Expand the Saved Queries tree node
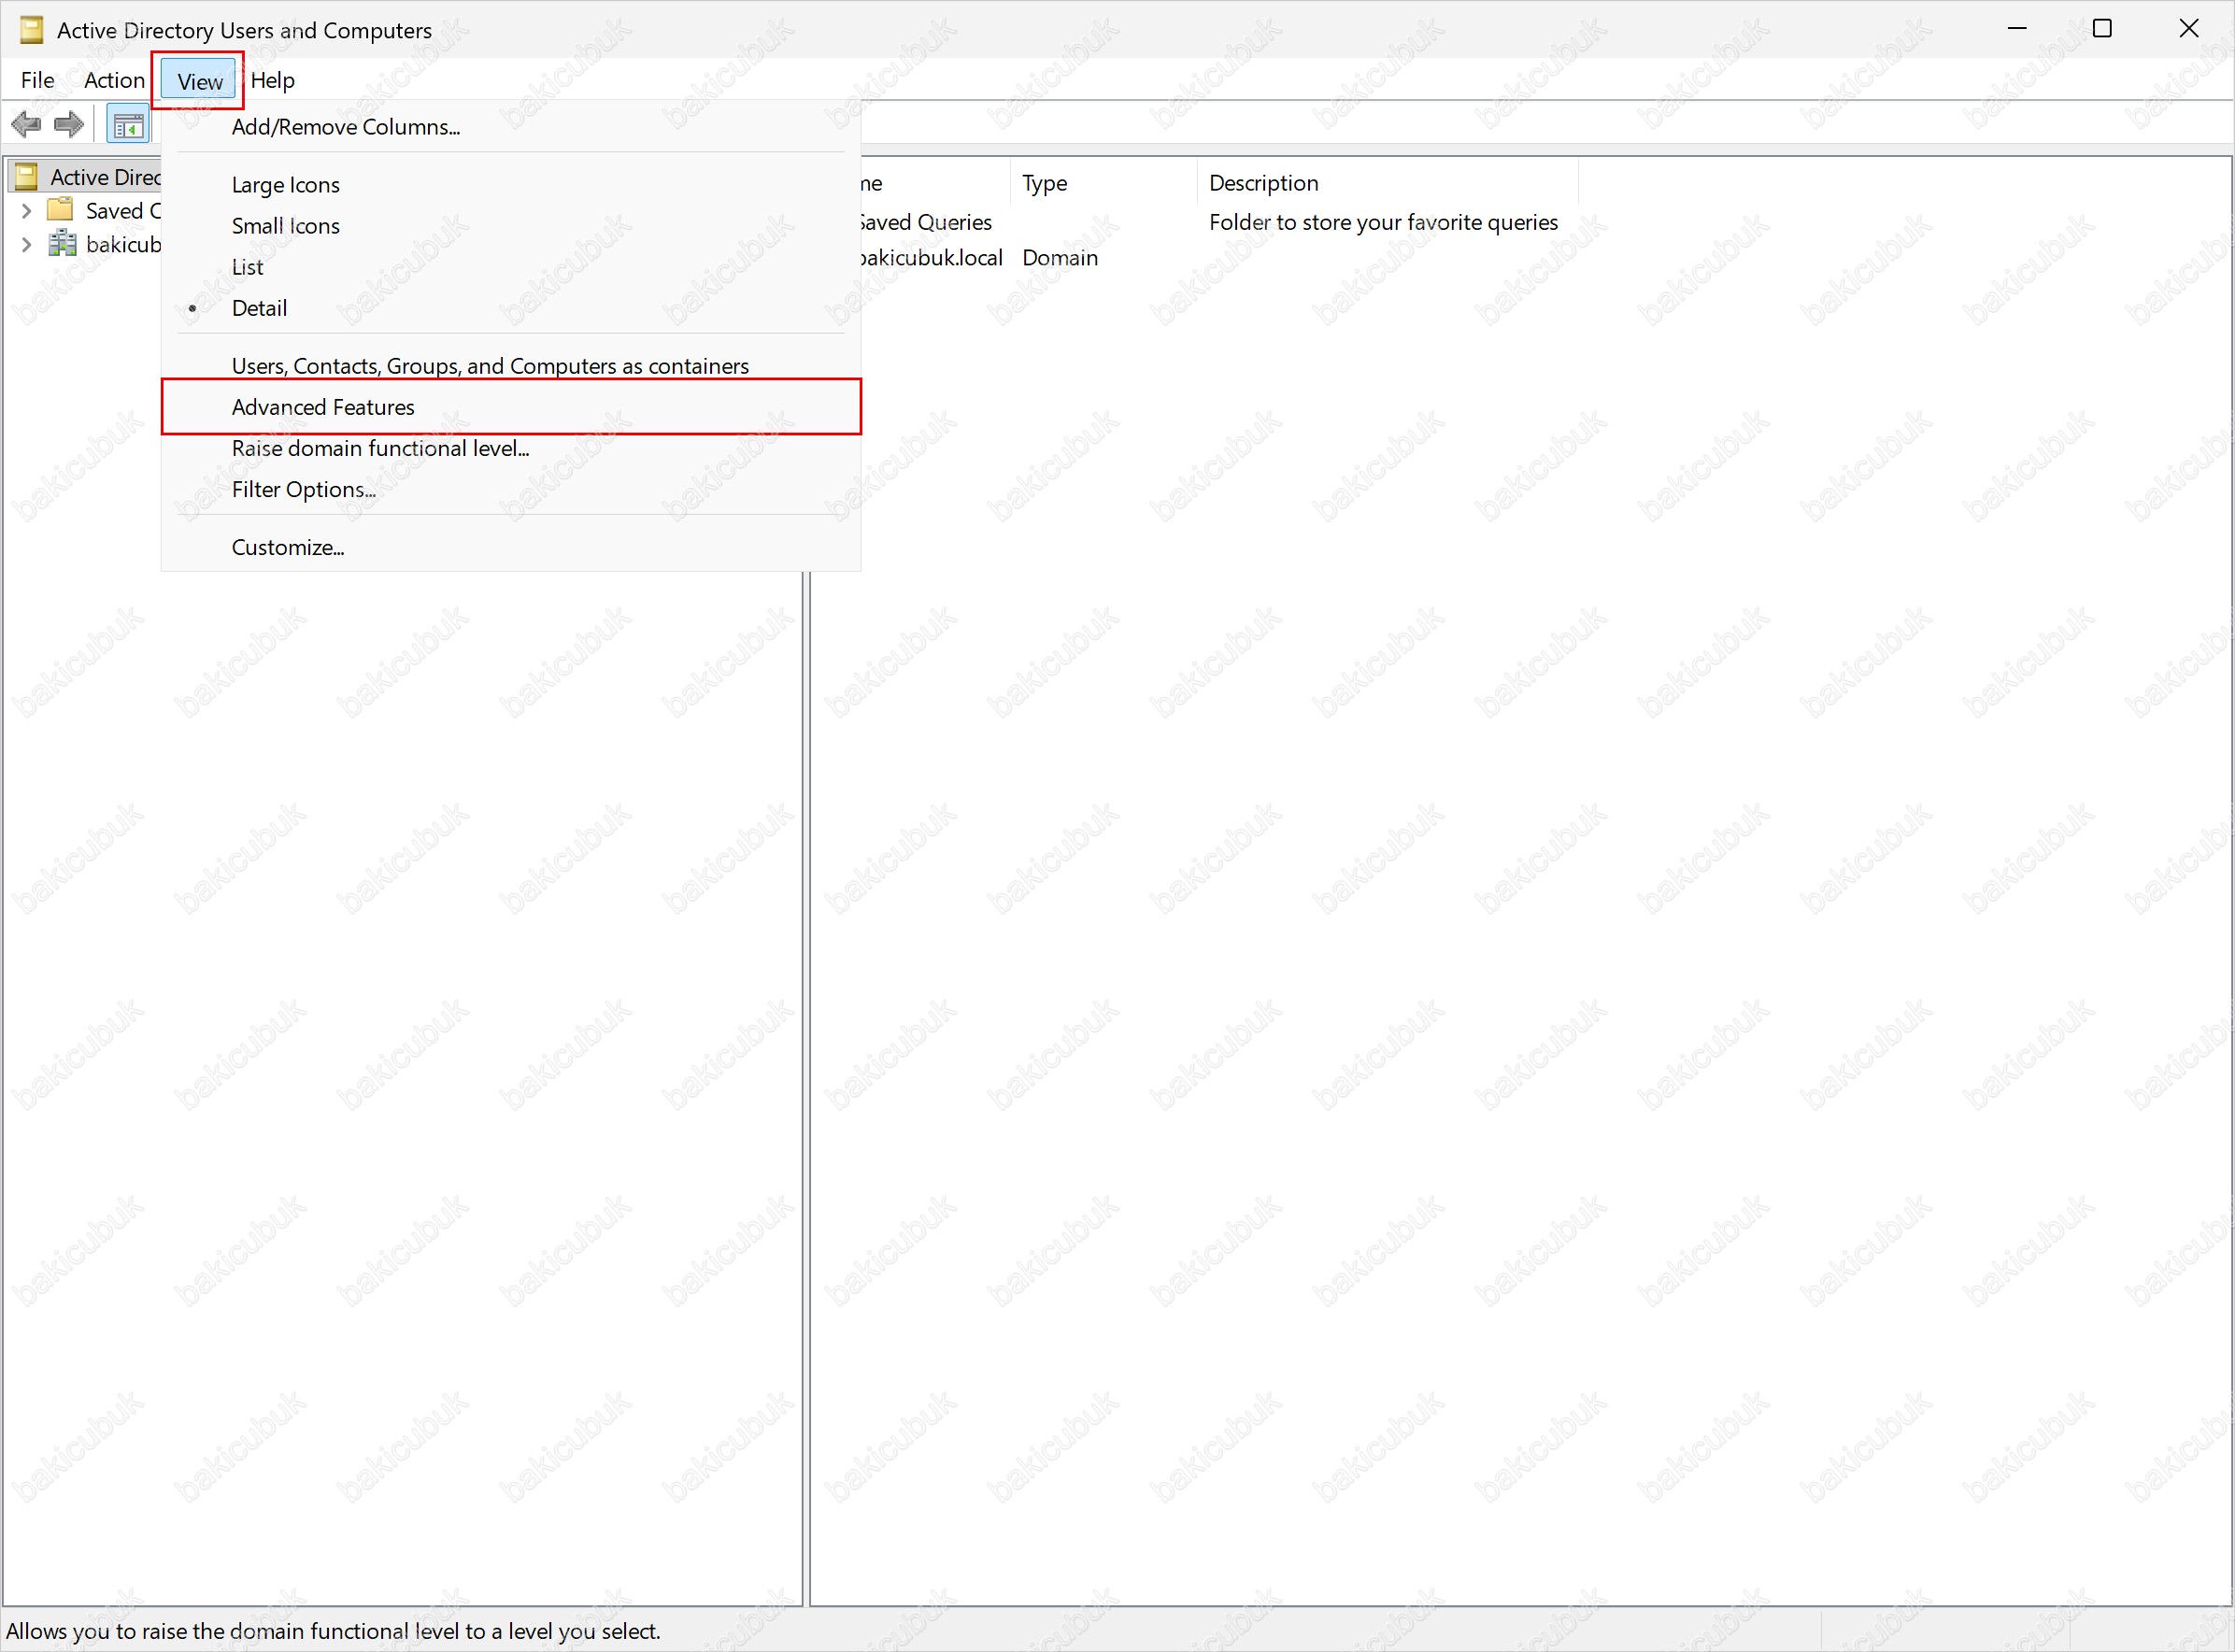Viewport: 2235px width, 1652px height. point(27,211)
